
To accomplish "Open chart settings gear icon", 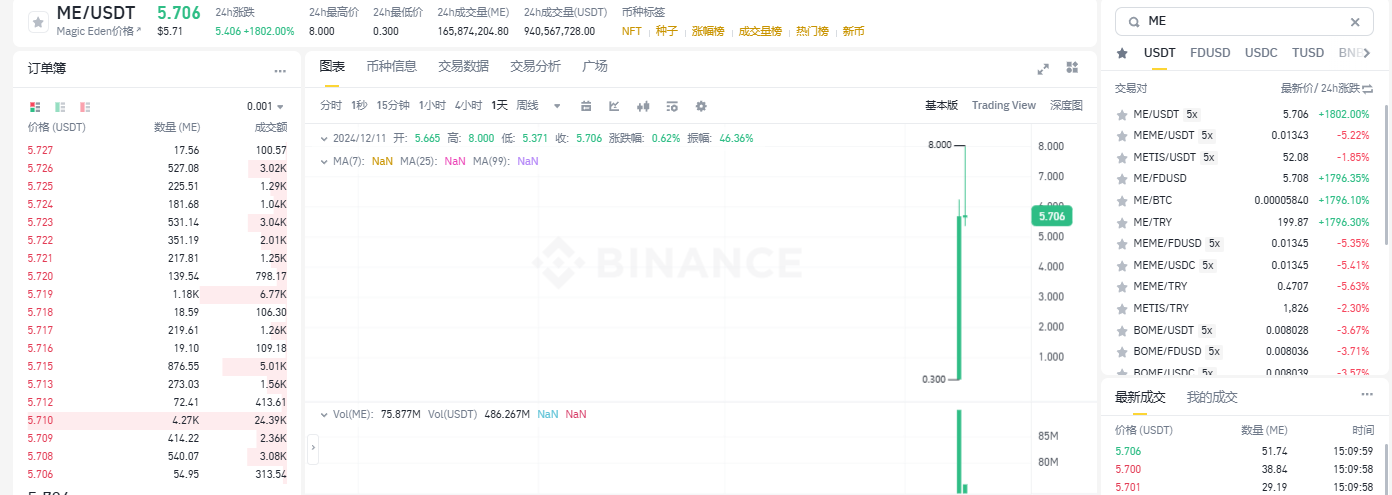I will coord(701,106).
